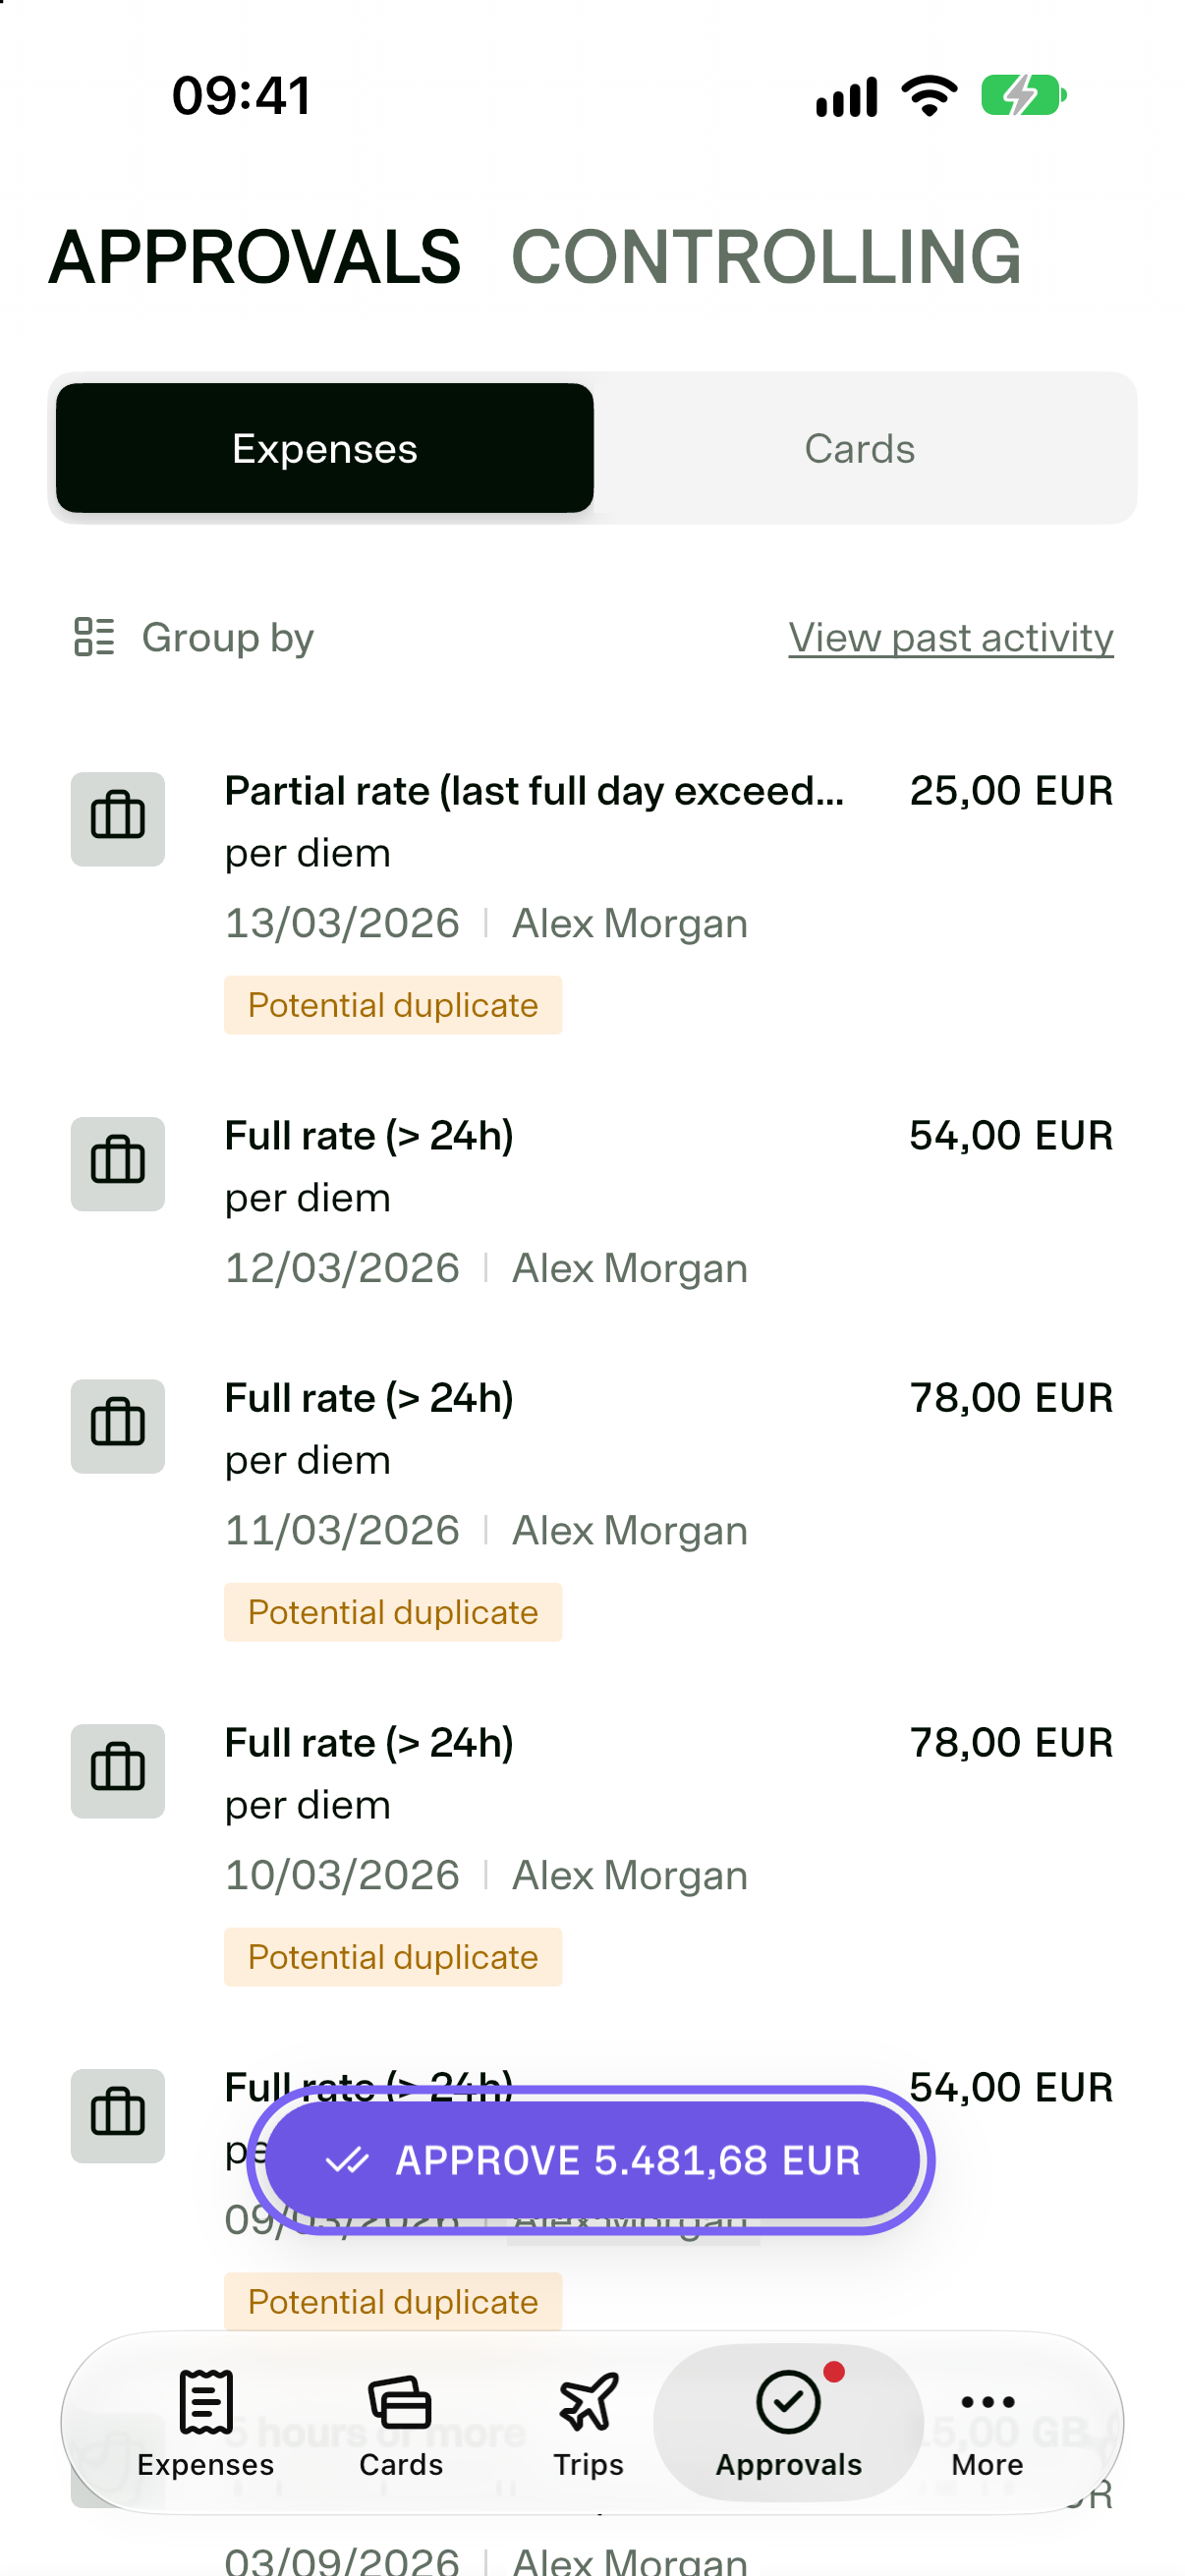
Task: Tap Potential duplicate tag on 10/03/2026 expense
Action: (393, 1957)
